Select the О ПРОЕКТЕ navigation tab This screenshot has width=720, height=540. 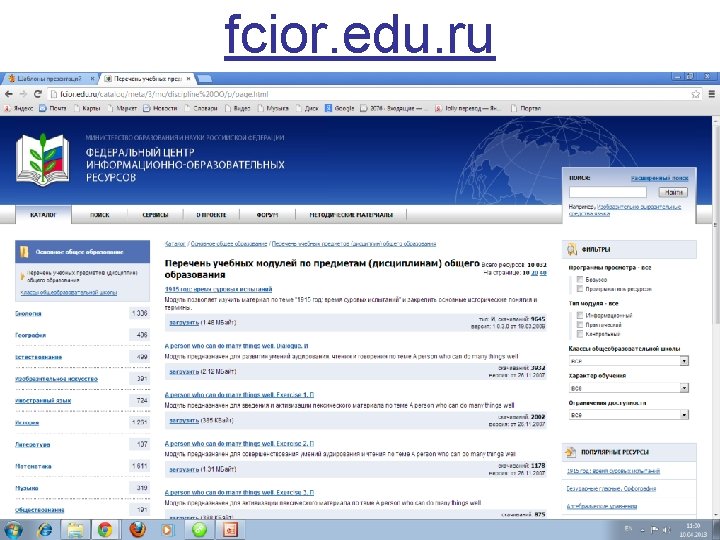[211, 214]
